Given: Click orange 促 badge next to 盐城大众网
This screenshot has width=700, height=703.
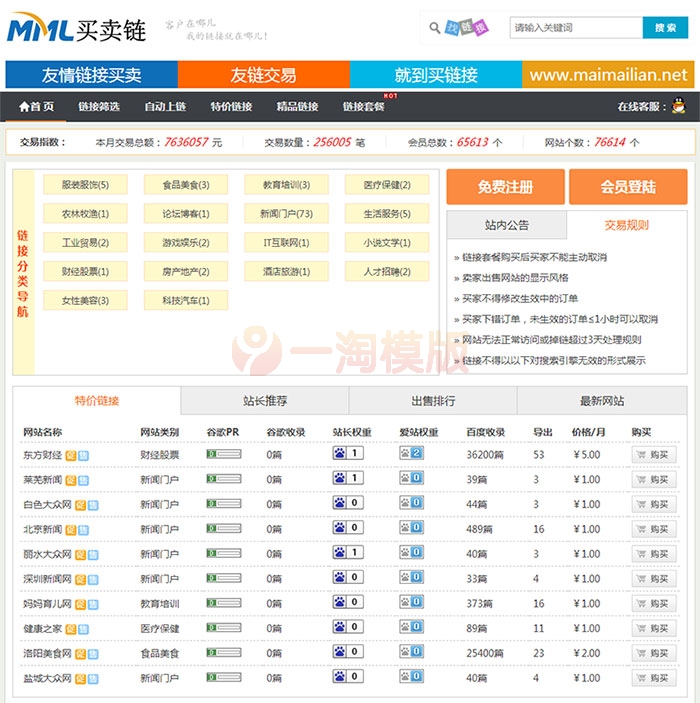Looking at the screenshot, I should click(80, 679).
